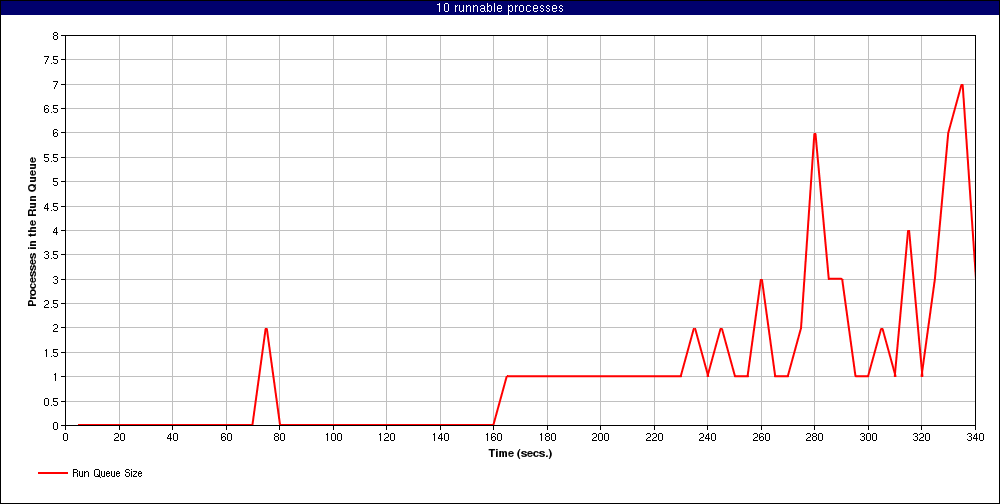1000x504 pixels.
Task: Click the peak of 2 at 235 seconds
Action: (x=695, y=328)
